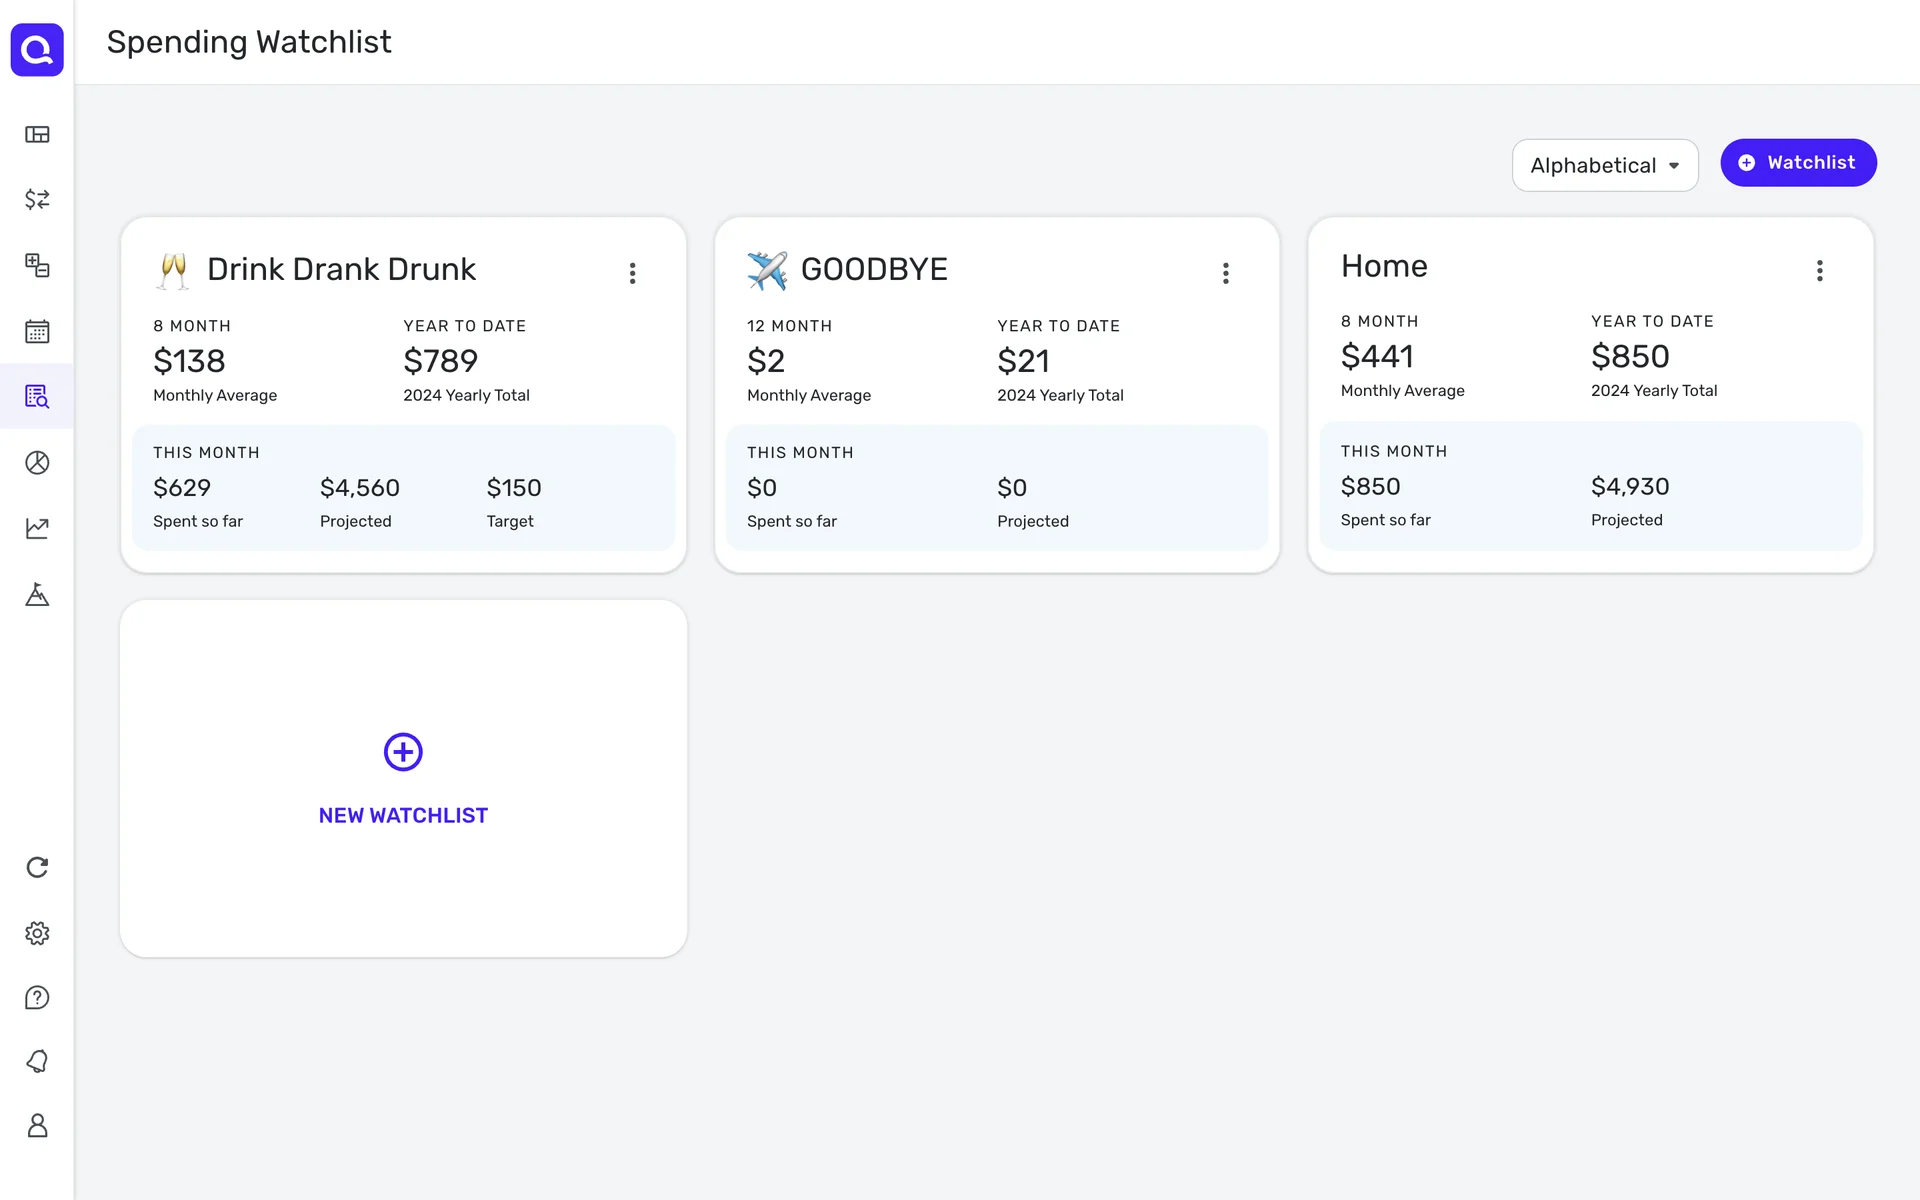The width and height of the screenshot is (1920, 1200).
Task: Open the line graph trends sidebar icon
Action: [37, 528]
